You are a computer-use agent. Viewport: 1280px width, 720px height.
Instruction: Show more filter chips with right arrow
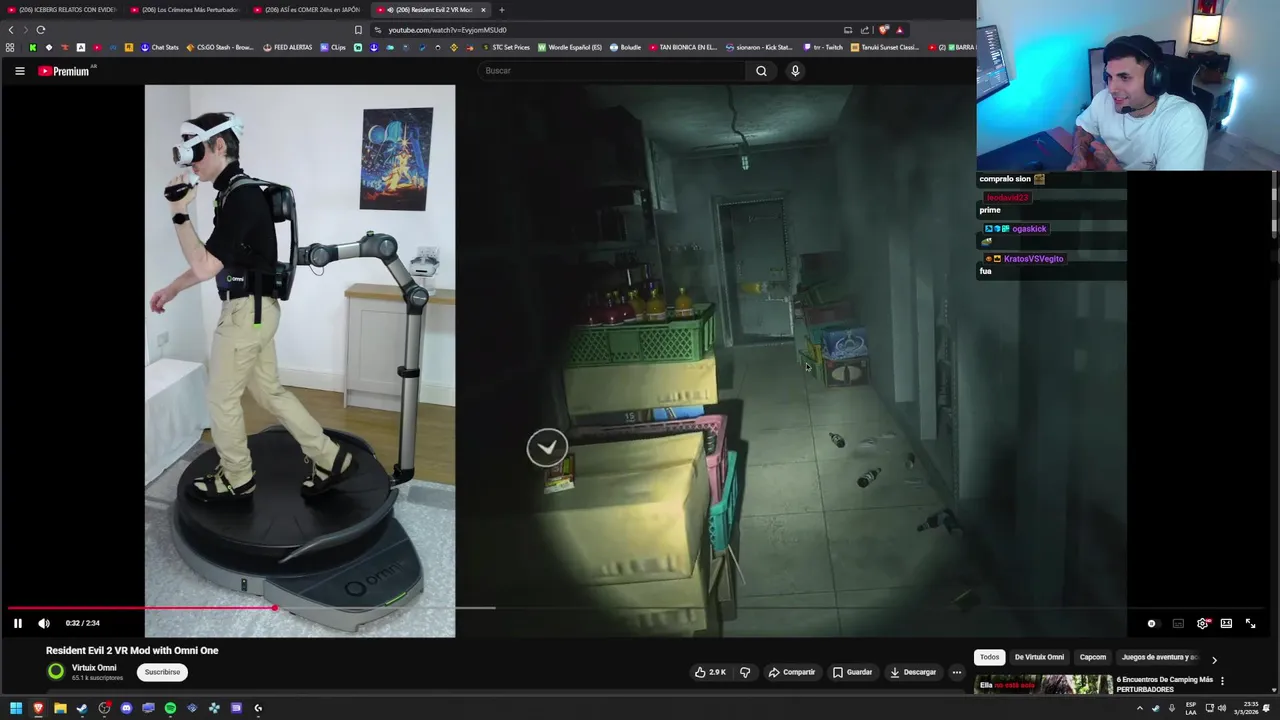(x=1214, y=660)
